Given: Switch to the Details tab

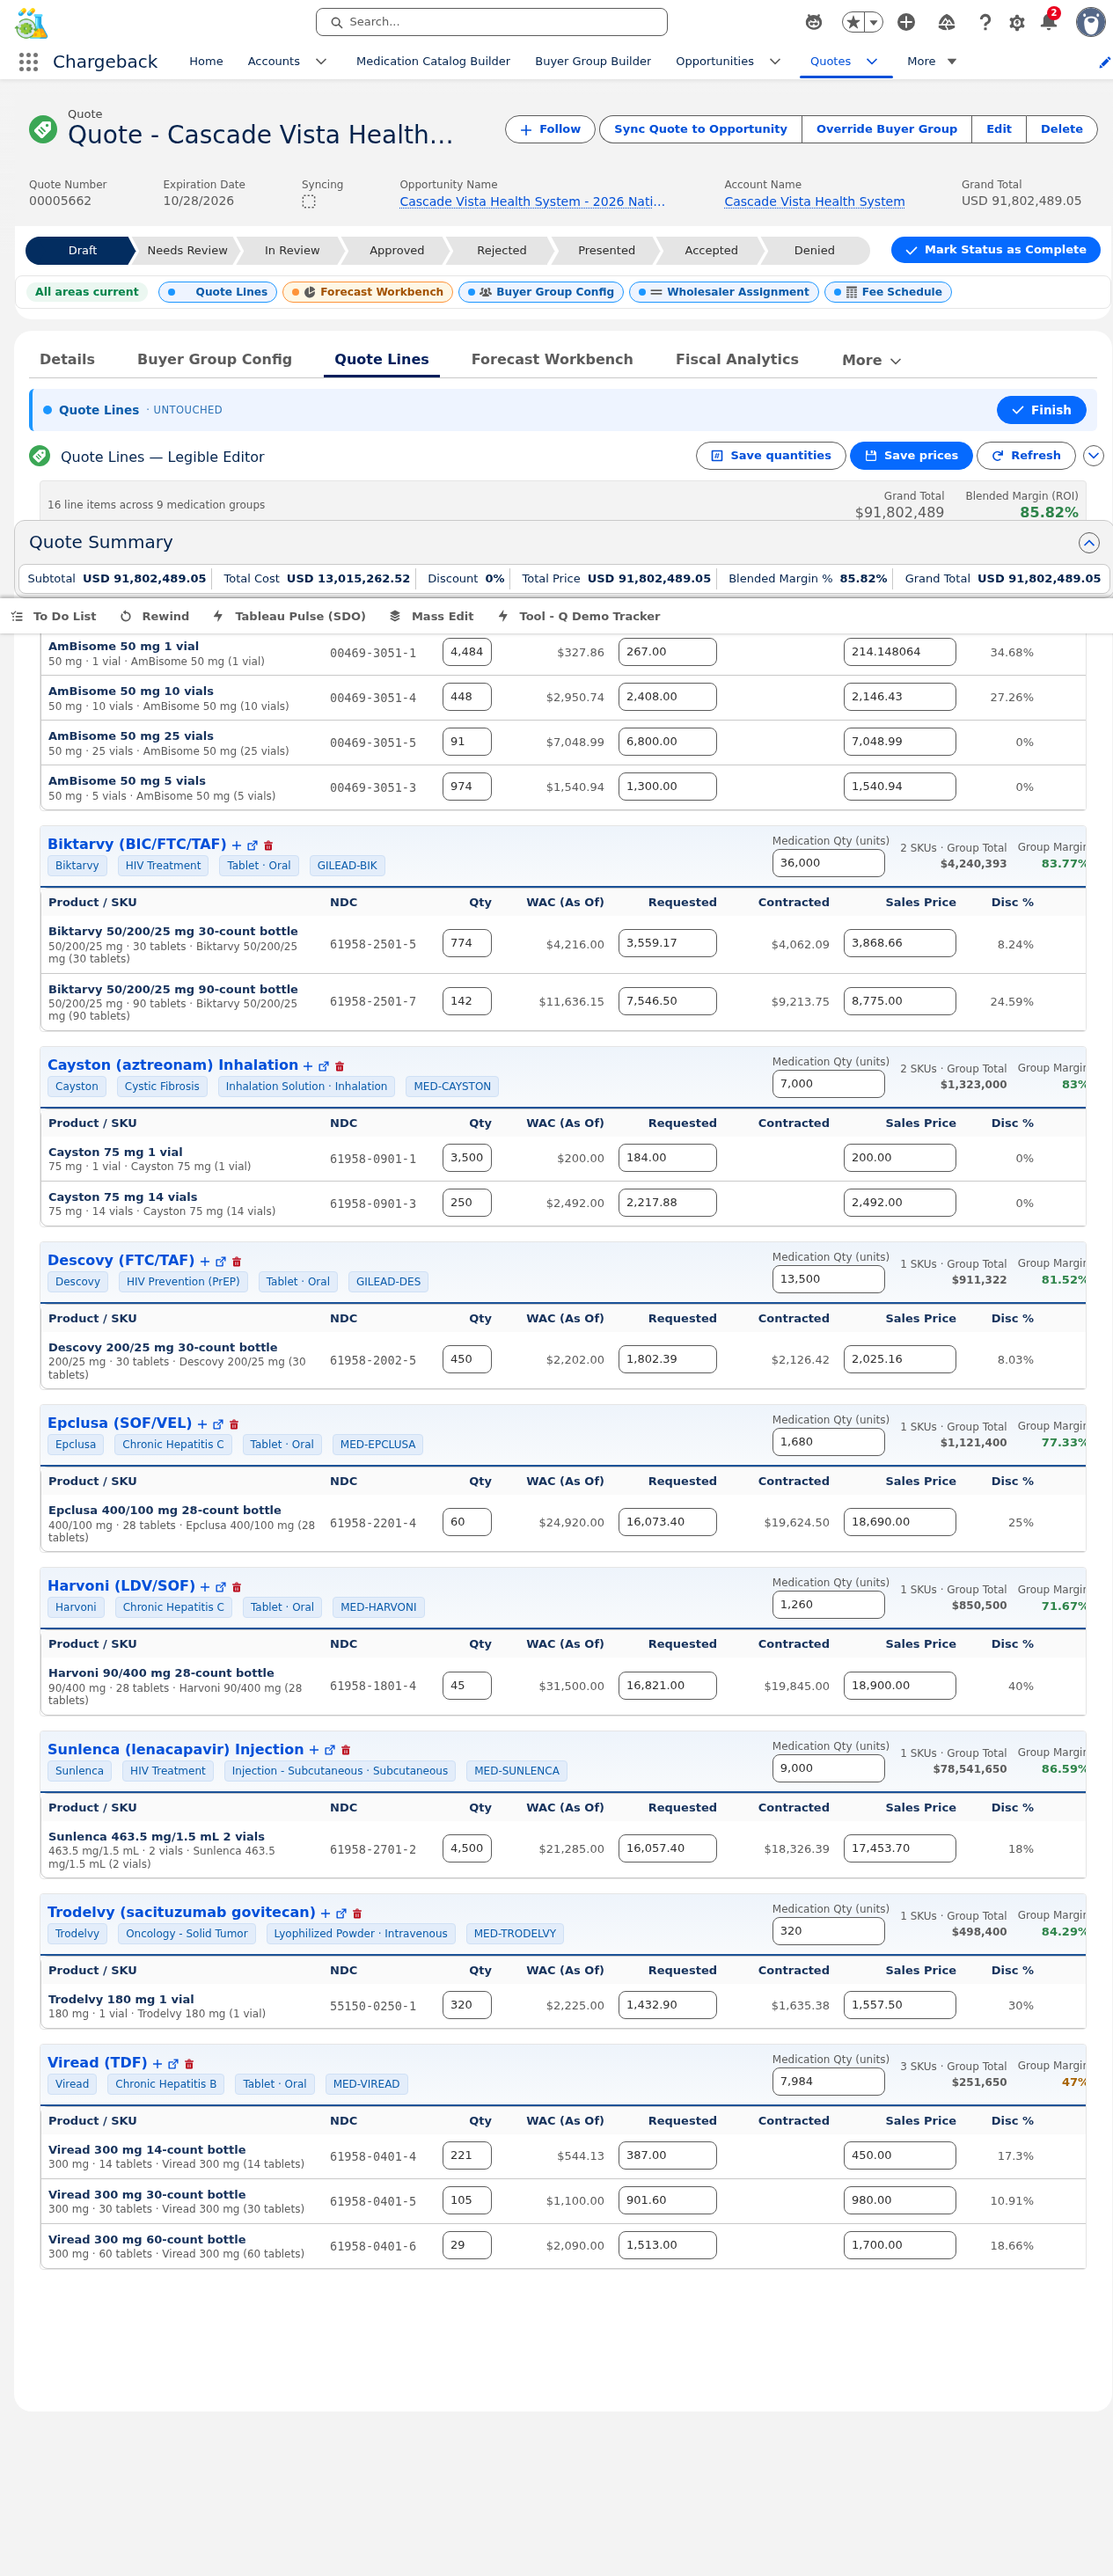Looking at the screenshot, I should click(x=67, y=360).
